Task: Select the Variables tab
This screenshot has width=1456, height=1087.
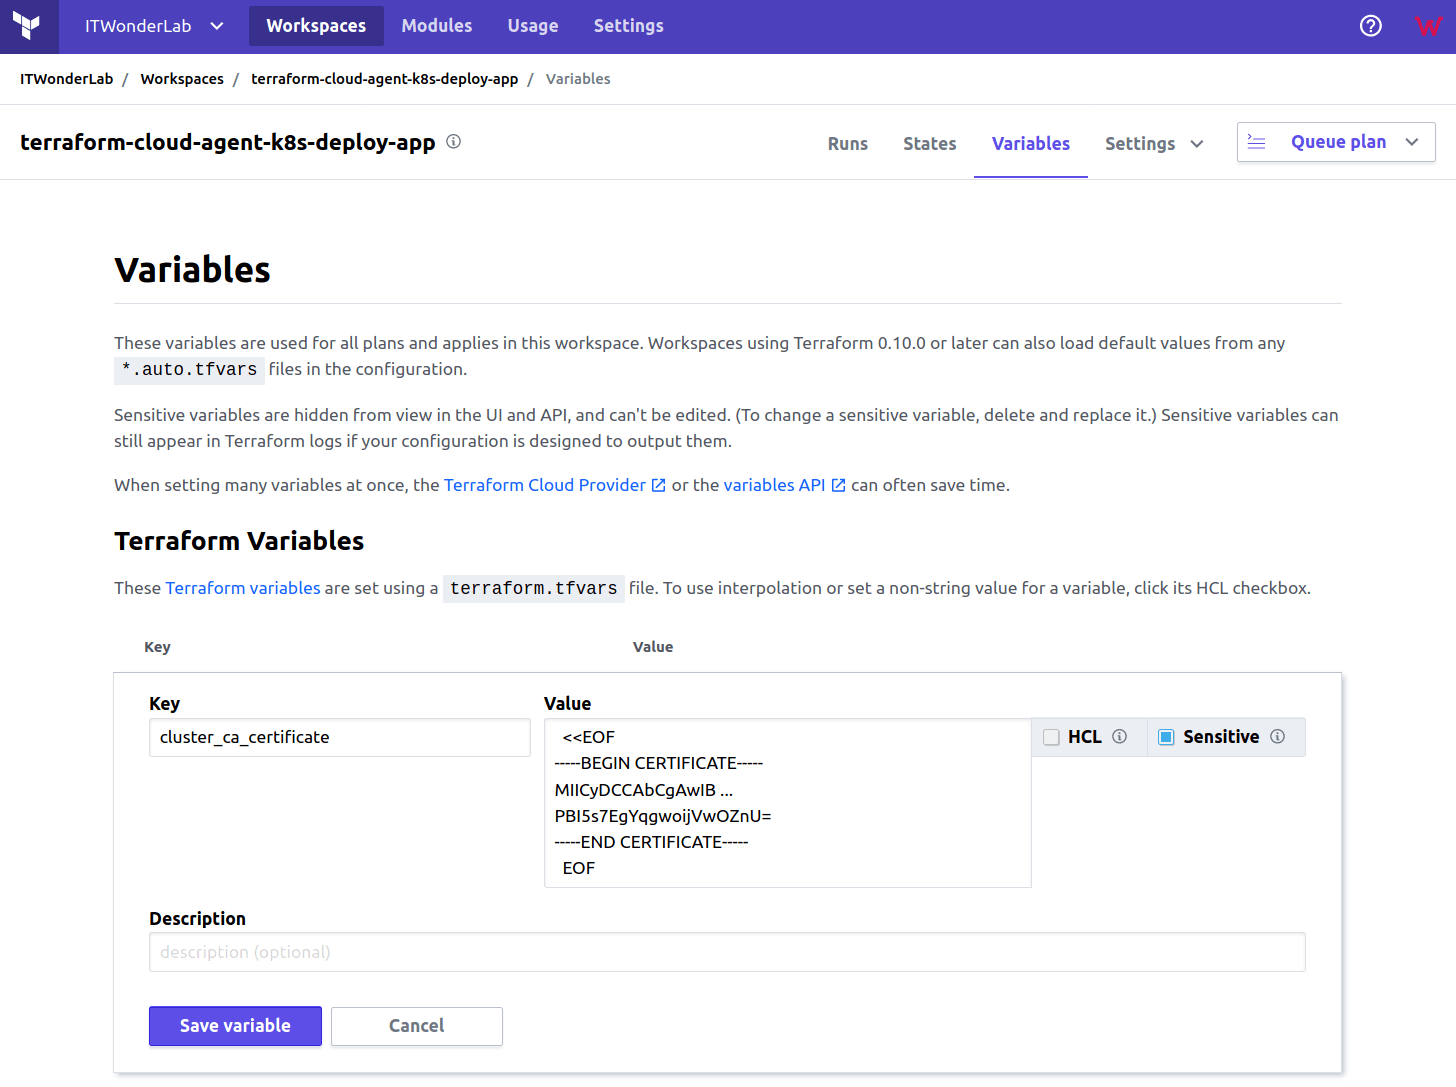Action: point(1031,144)
